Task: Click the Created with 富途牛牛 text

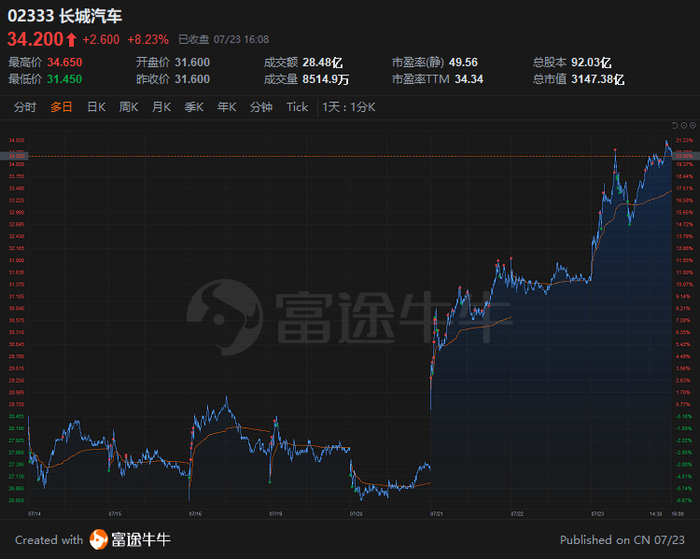Action: coord(93,540)
